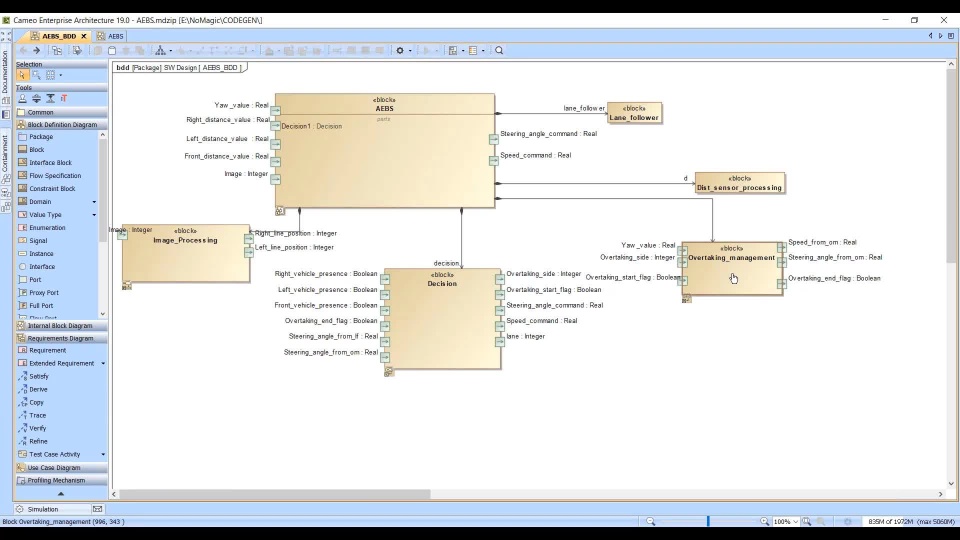Open the selection mode dropdown arrow in Selection

click(x=61, y=75)
